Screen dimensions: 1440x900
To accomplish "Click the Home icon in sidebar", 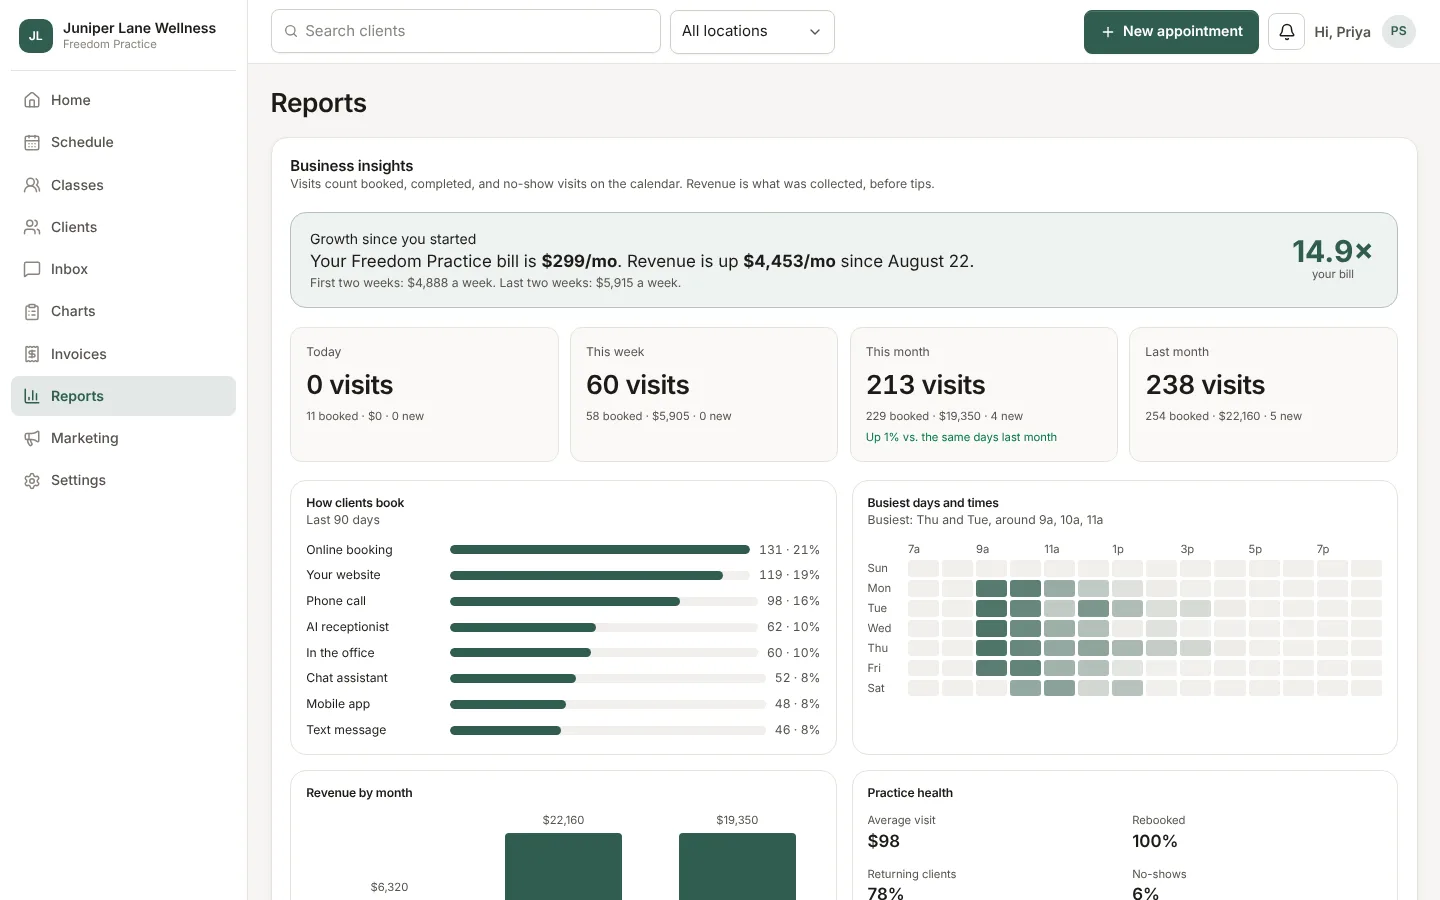I will pos(32,100).
